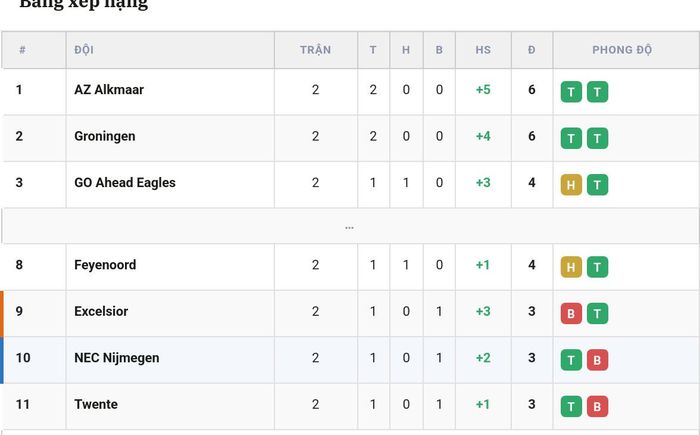Select the Twente team name

96,404
